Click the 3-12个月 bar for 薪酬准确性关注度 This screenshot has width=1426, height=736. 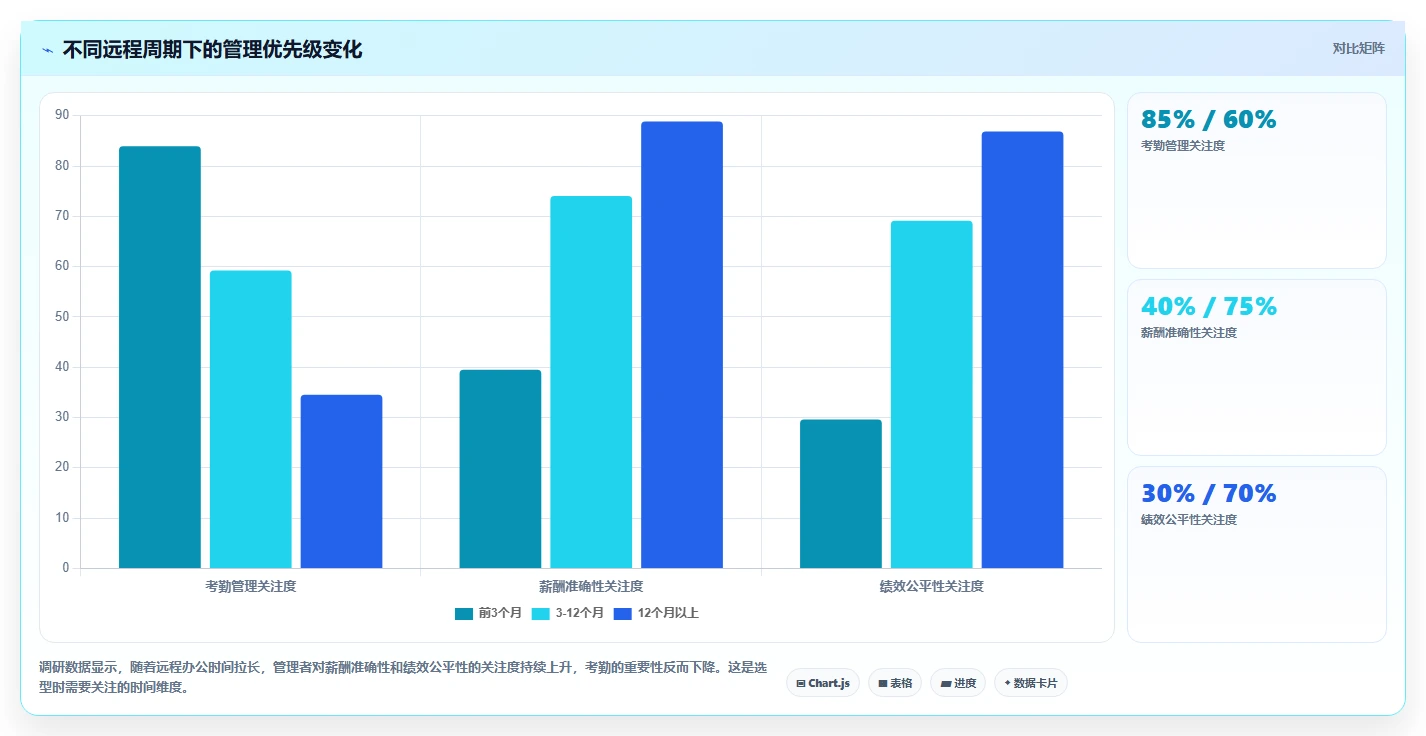[591, 382]
